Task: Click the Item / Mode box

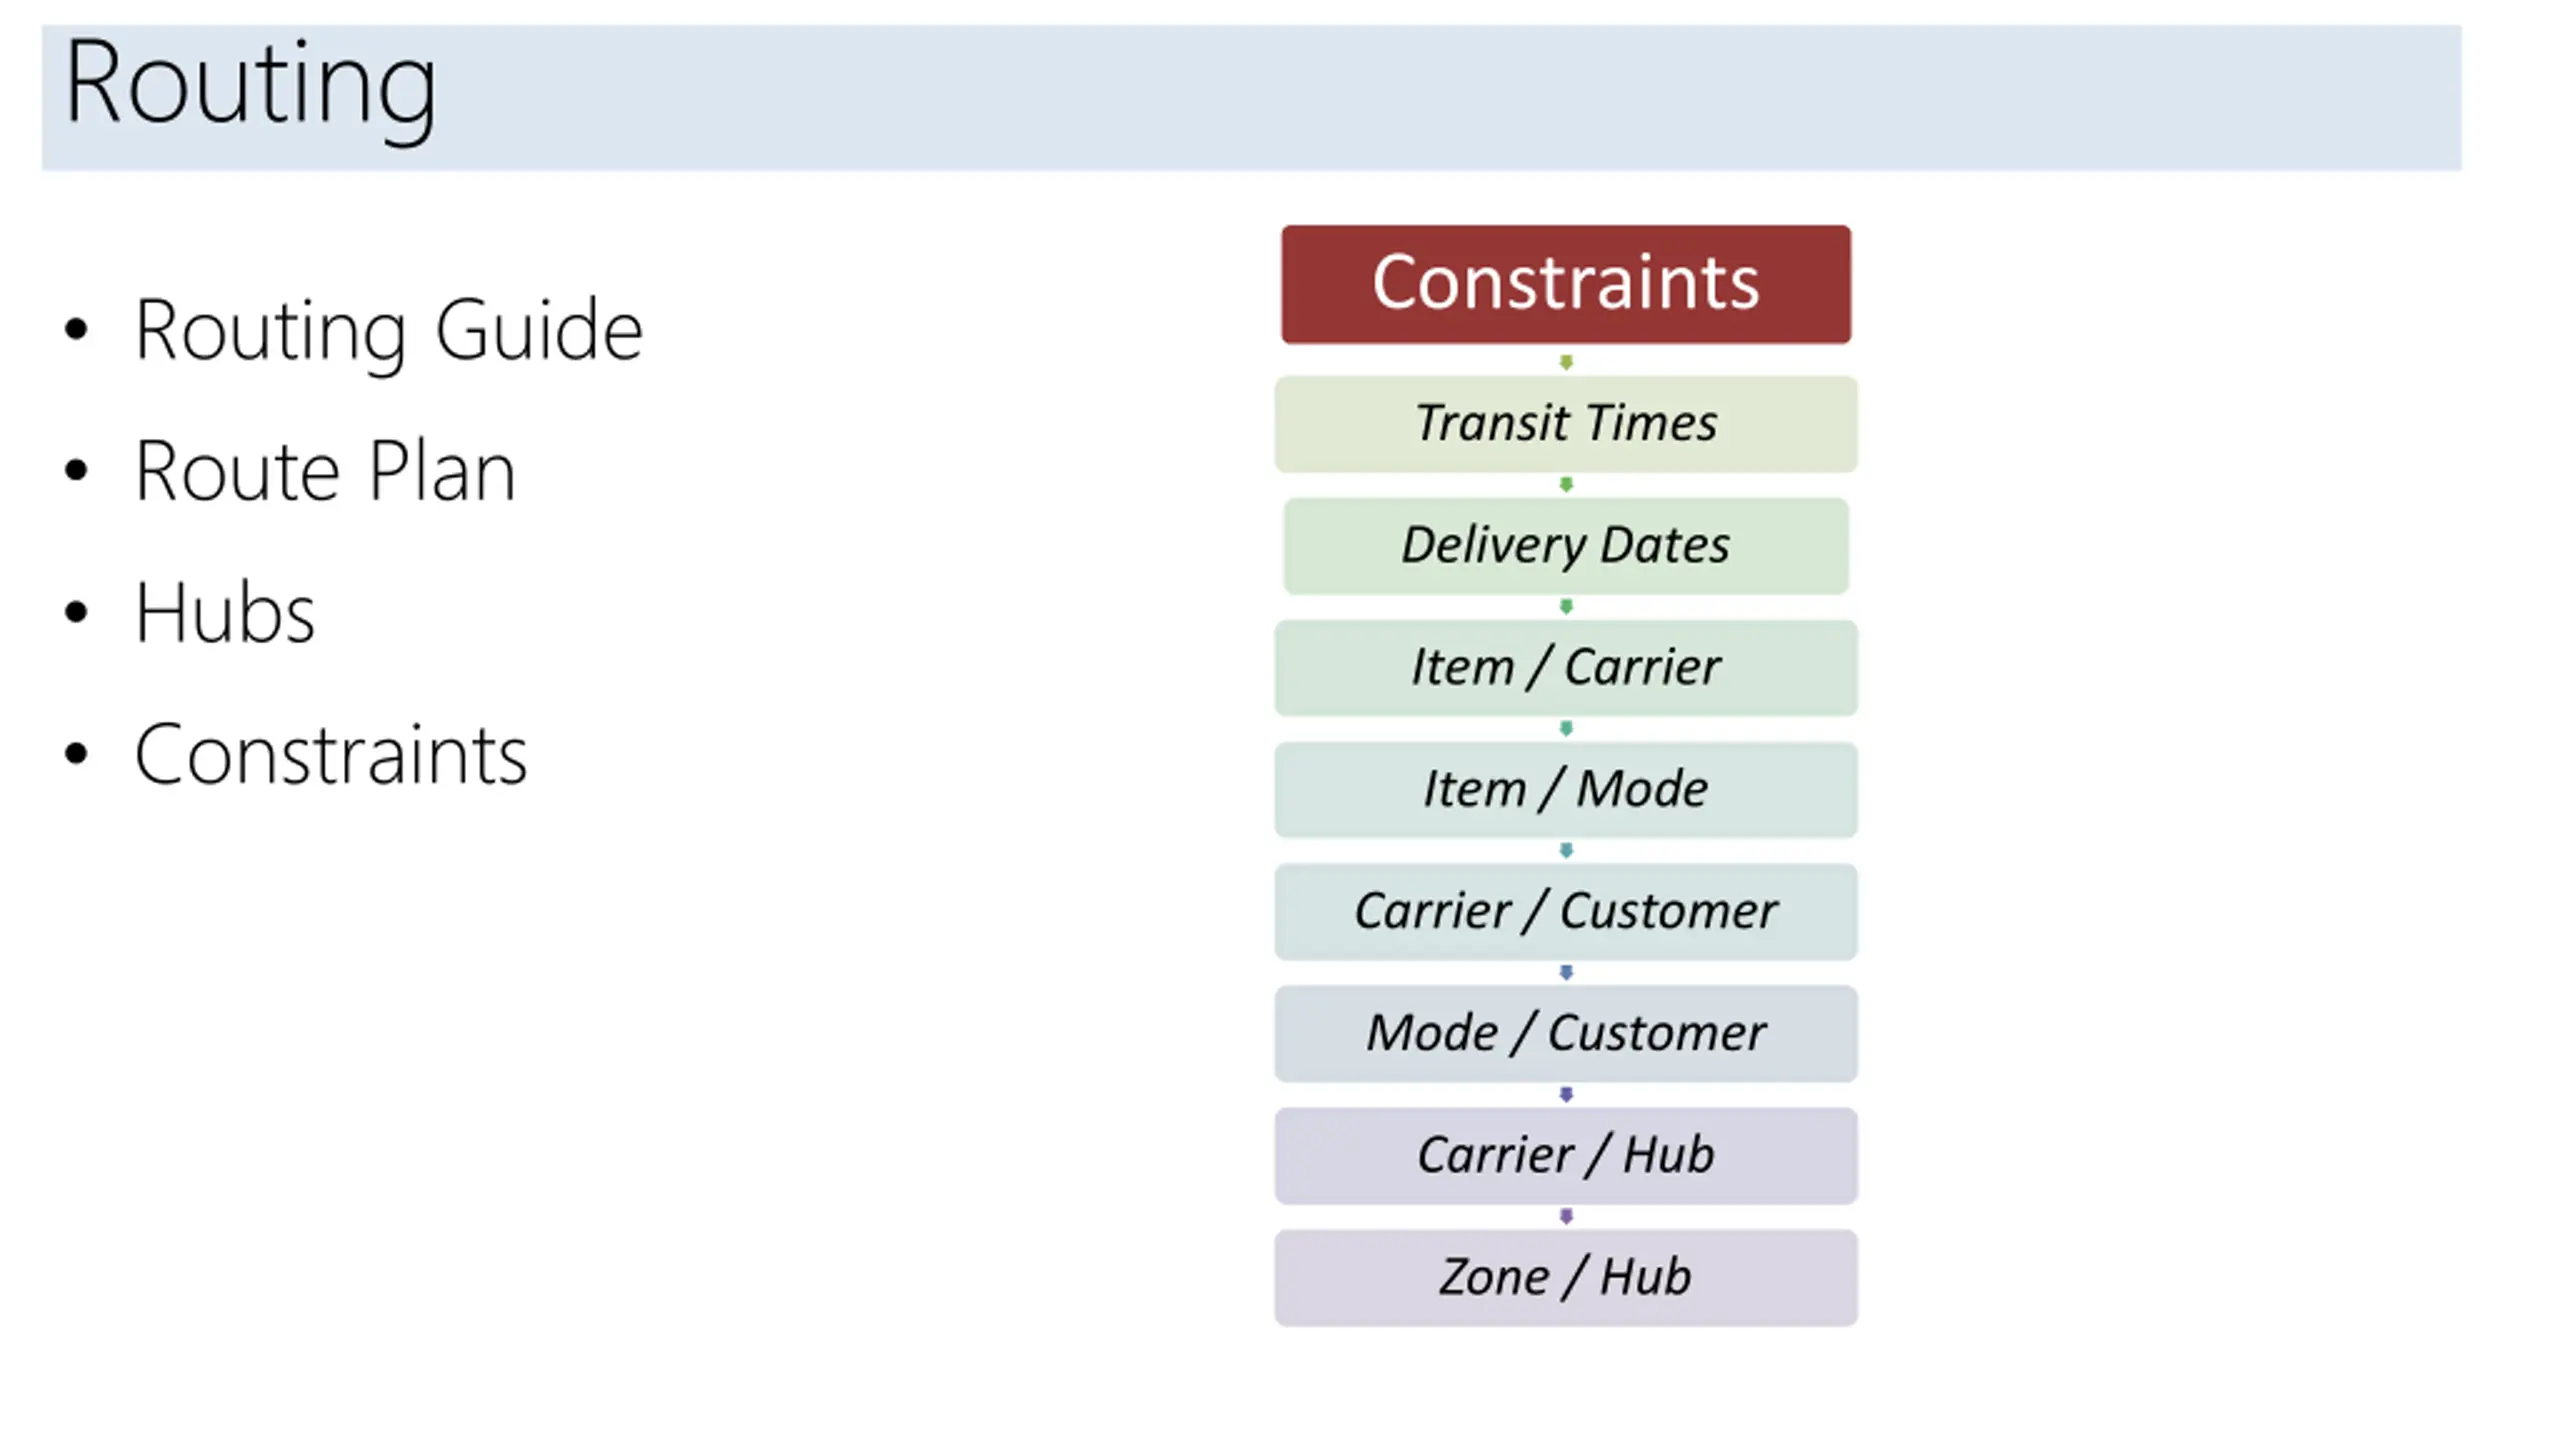Action: point(1566,790)
